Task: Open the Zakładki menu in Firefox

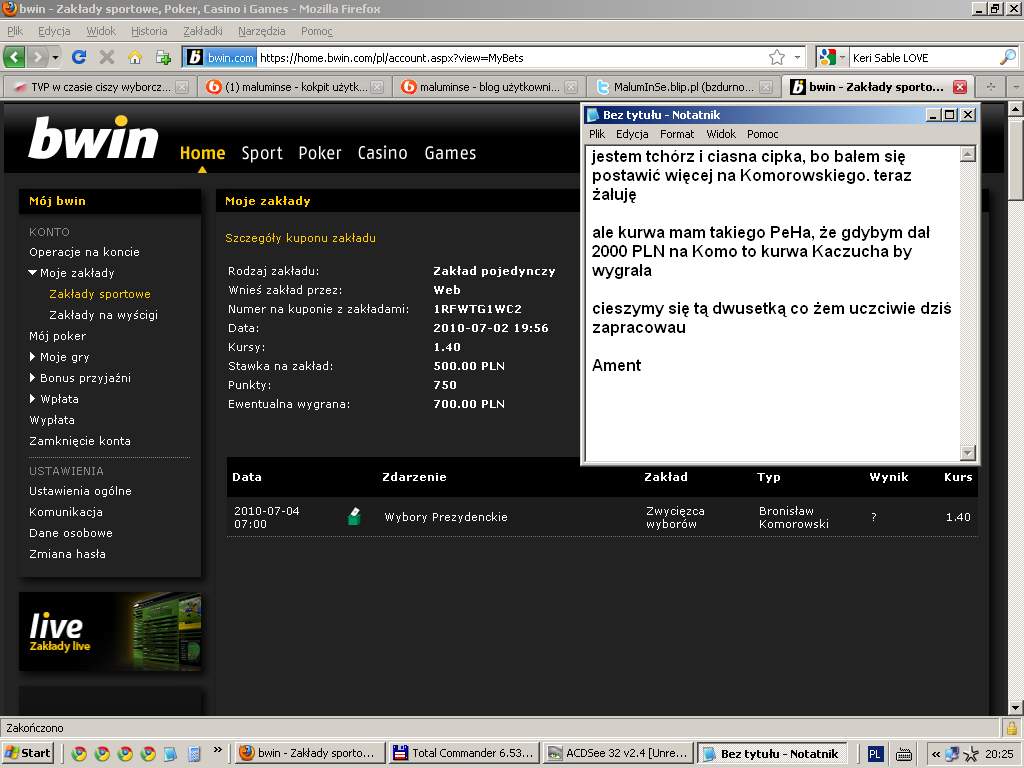Action: point(202,31)
